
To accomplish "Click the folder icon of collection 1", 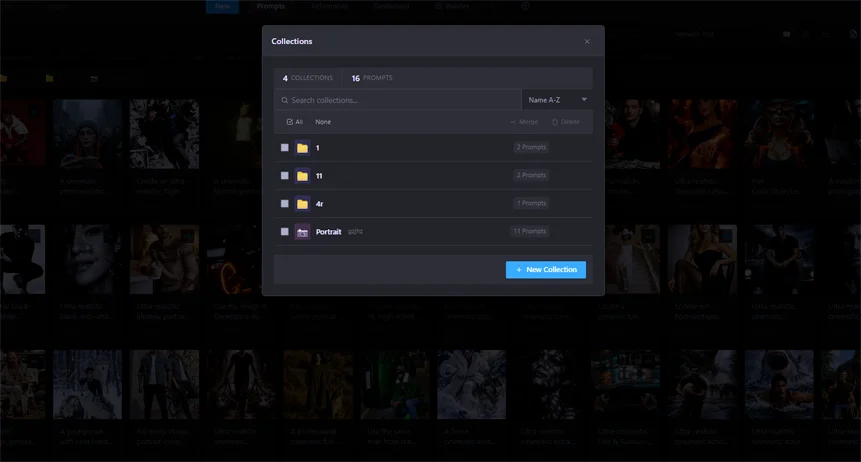I will pos(302,148).
